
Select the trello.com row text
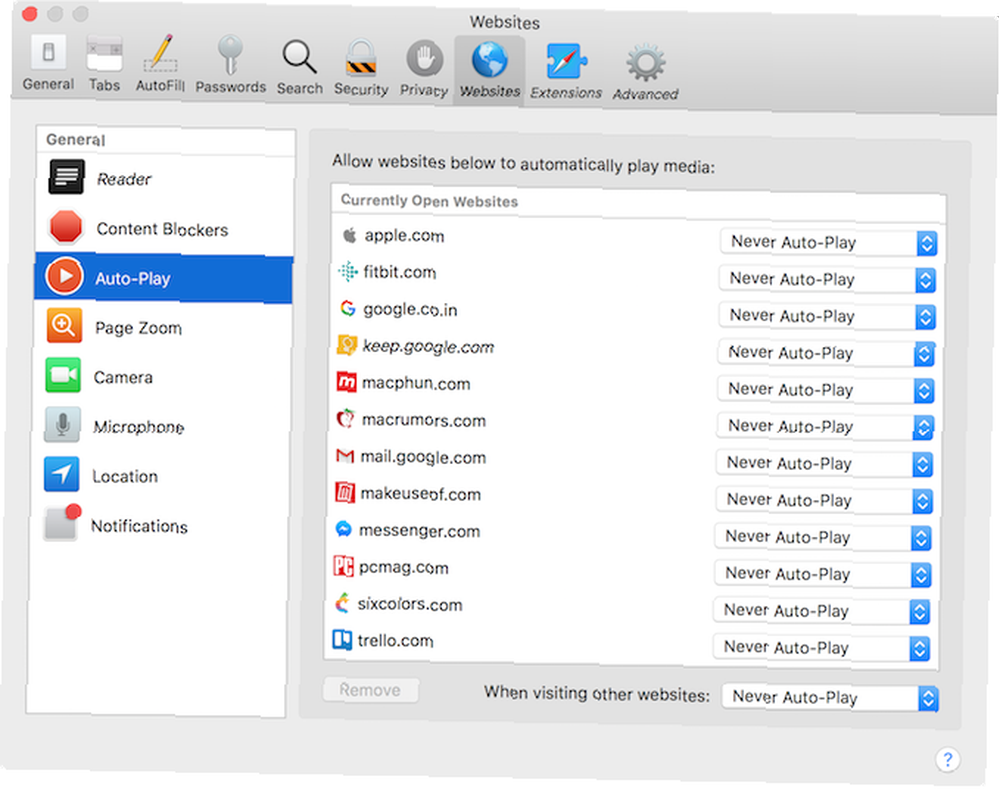point(395,640)
